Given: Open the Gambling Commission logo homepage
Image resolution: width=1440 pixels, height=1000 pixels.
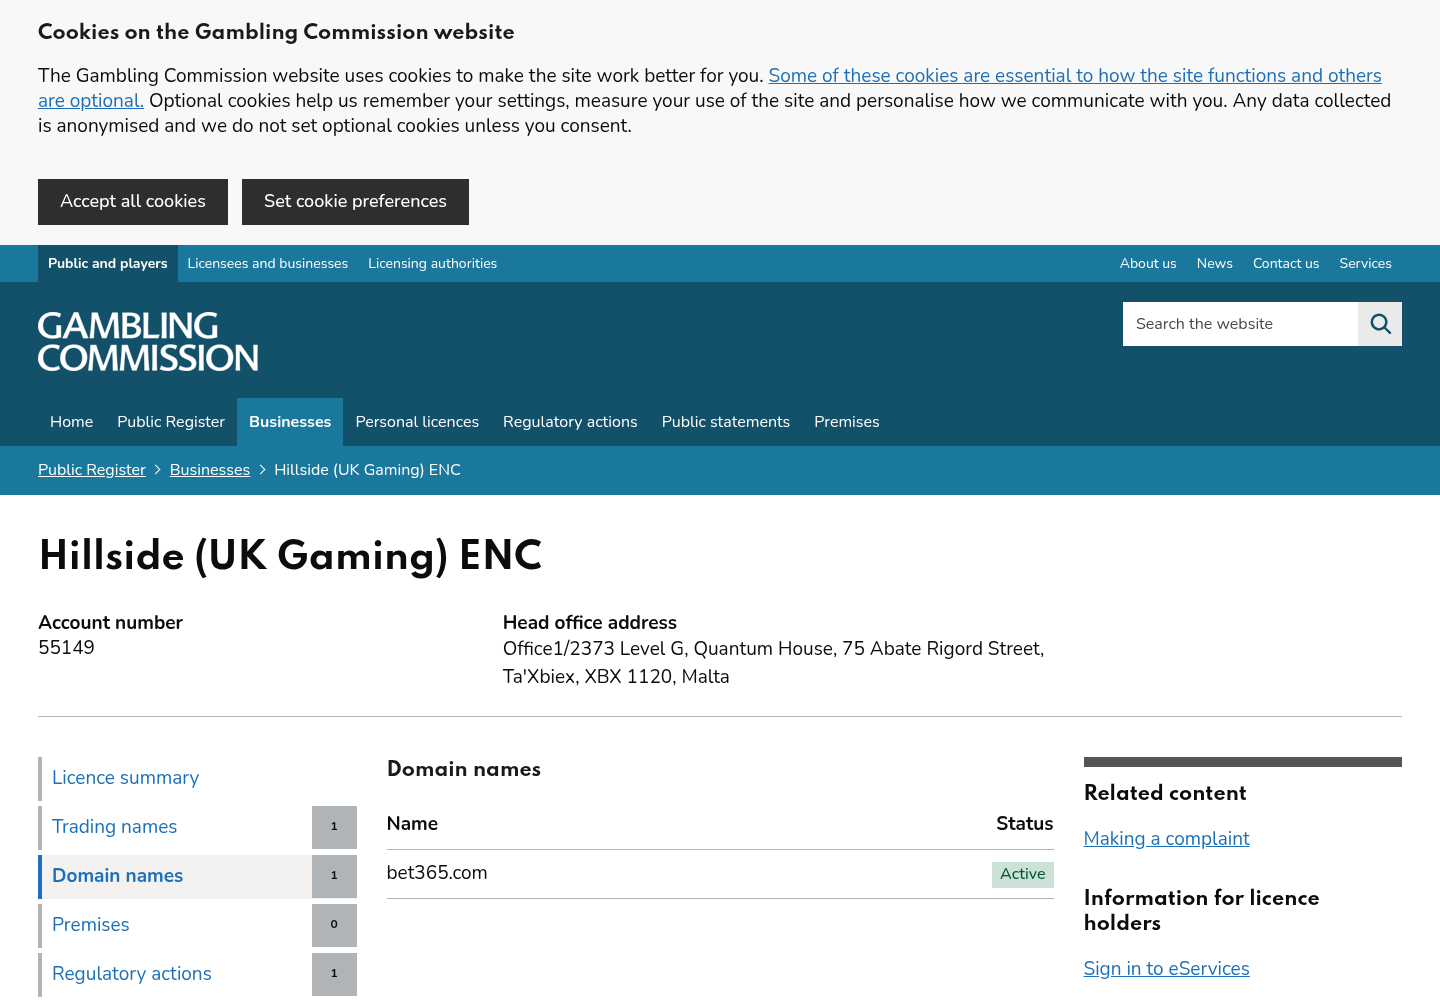Looking at the screenshot, I should (x=148, y=342).
